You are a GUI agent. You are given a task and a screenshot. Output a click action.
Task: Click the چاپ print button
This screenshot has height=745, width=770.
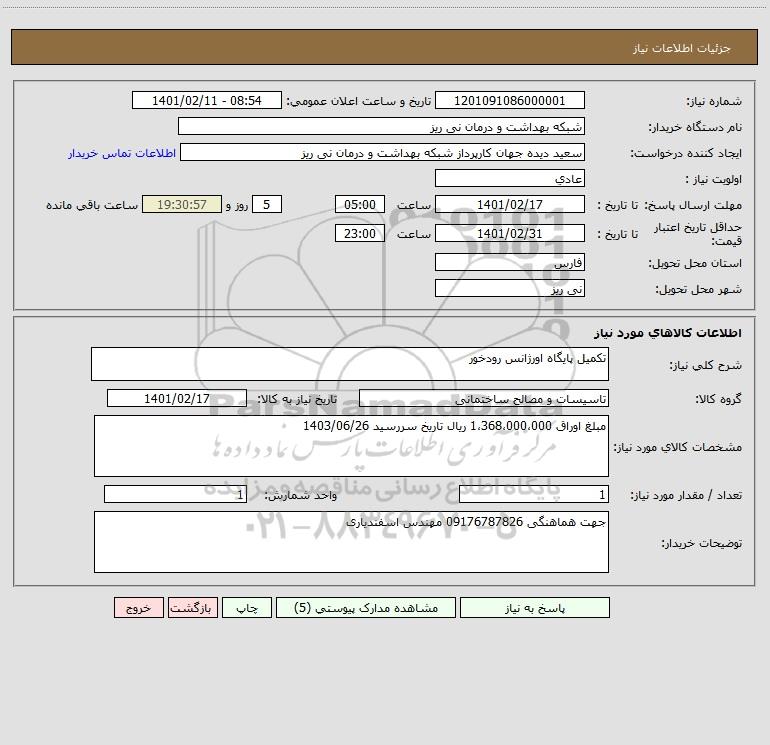(x=247, y=607)
